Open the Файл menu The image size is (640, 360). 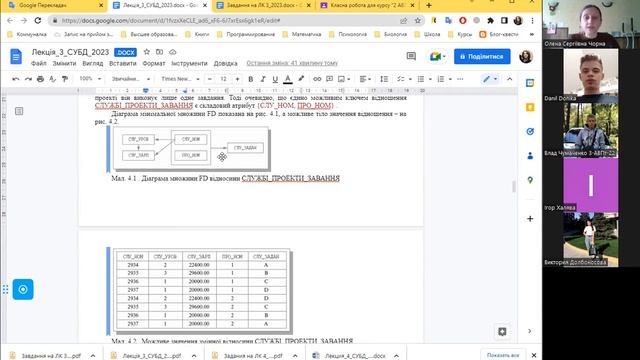pyautogui.click(x=39, y=63)
